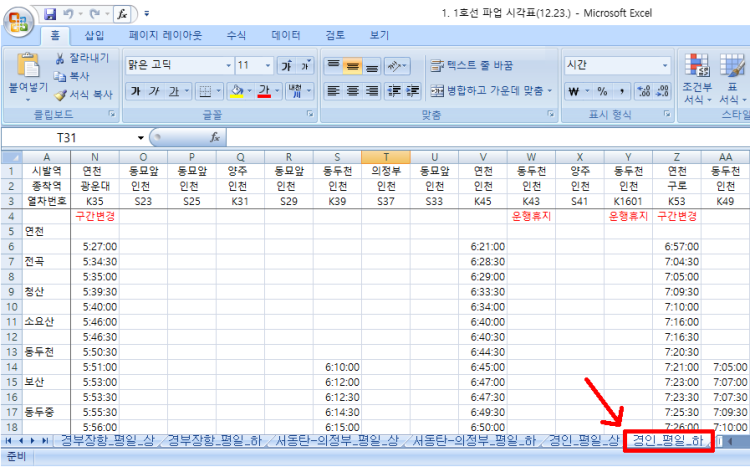Screen dimensions: 750x467
Task: Apply the yellow fill color bucket
Action: coord(235,91)
